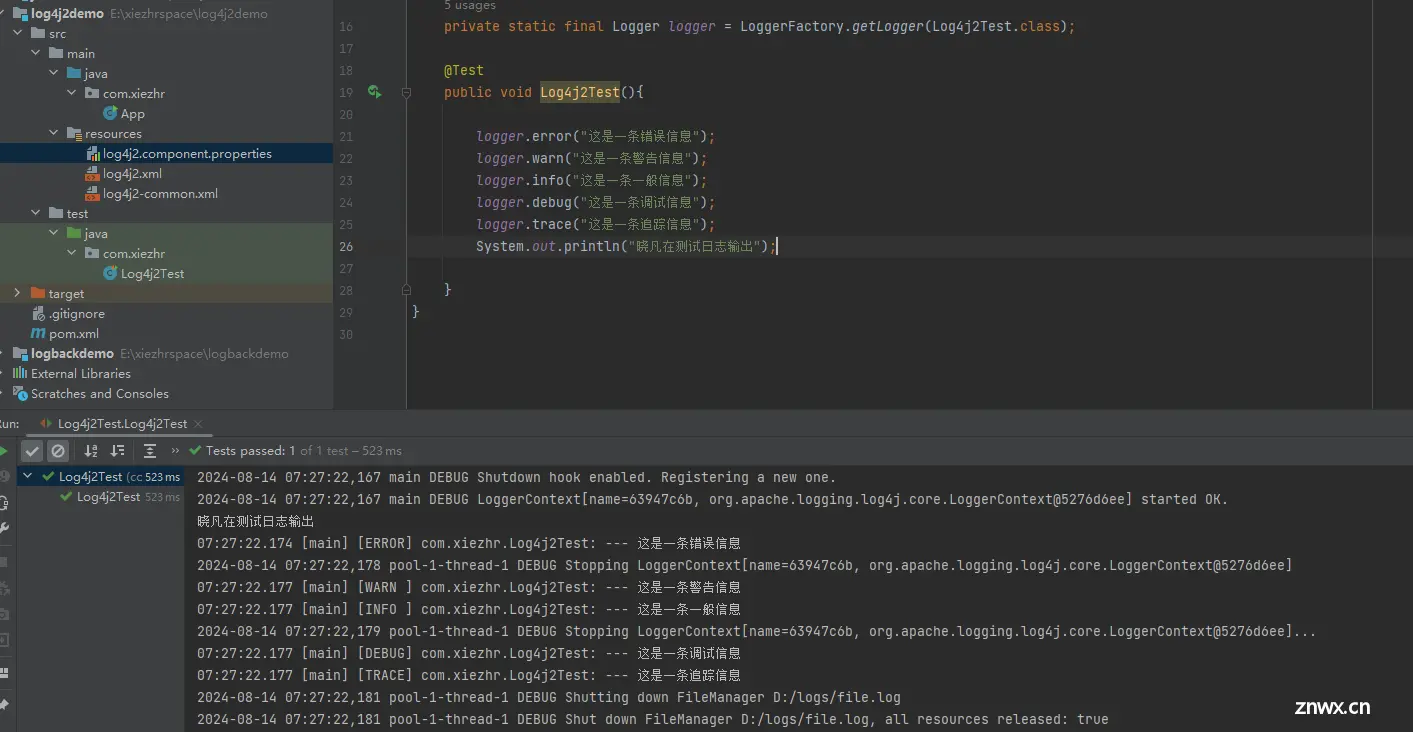This screenshot has height=732, width=1413.
Task: Select the Log4j2Test.Log4j2Test run tab
Action: click(x=122, y=424)
